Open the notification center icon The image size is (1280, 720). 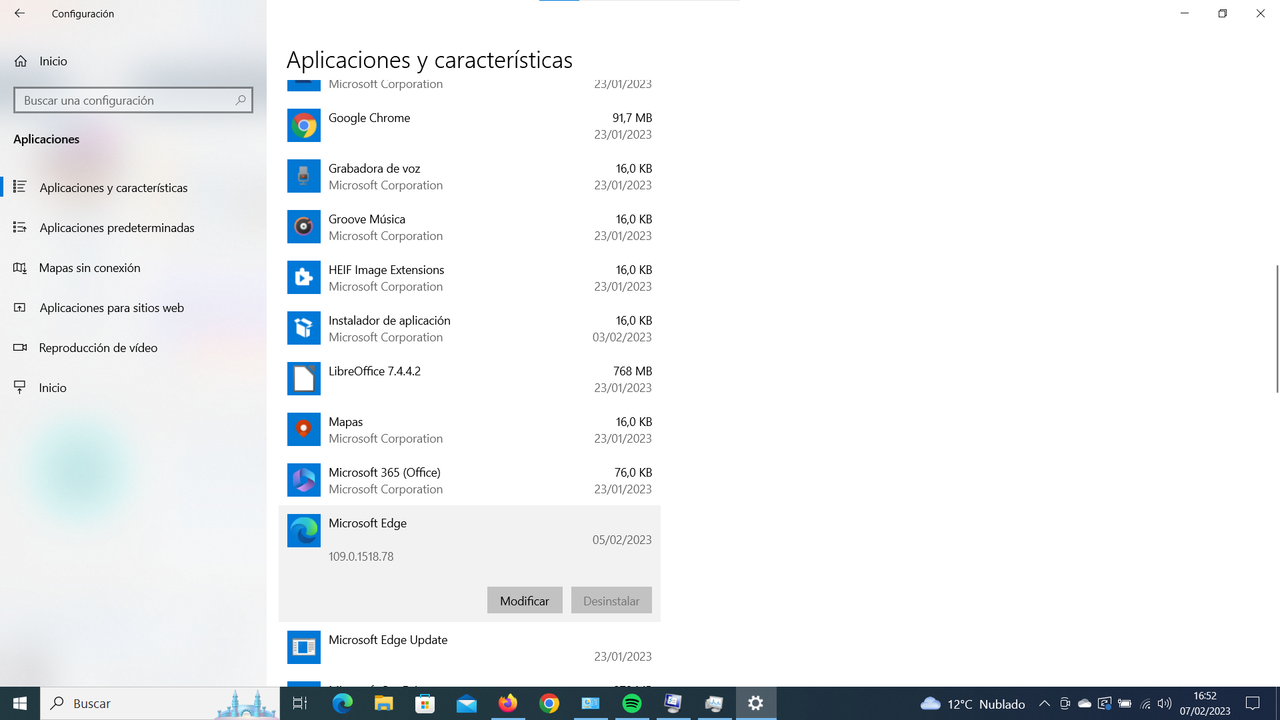tap(1252, 703)
